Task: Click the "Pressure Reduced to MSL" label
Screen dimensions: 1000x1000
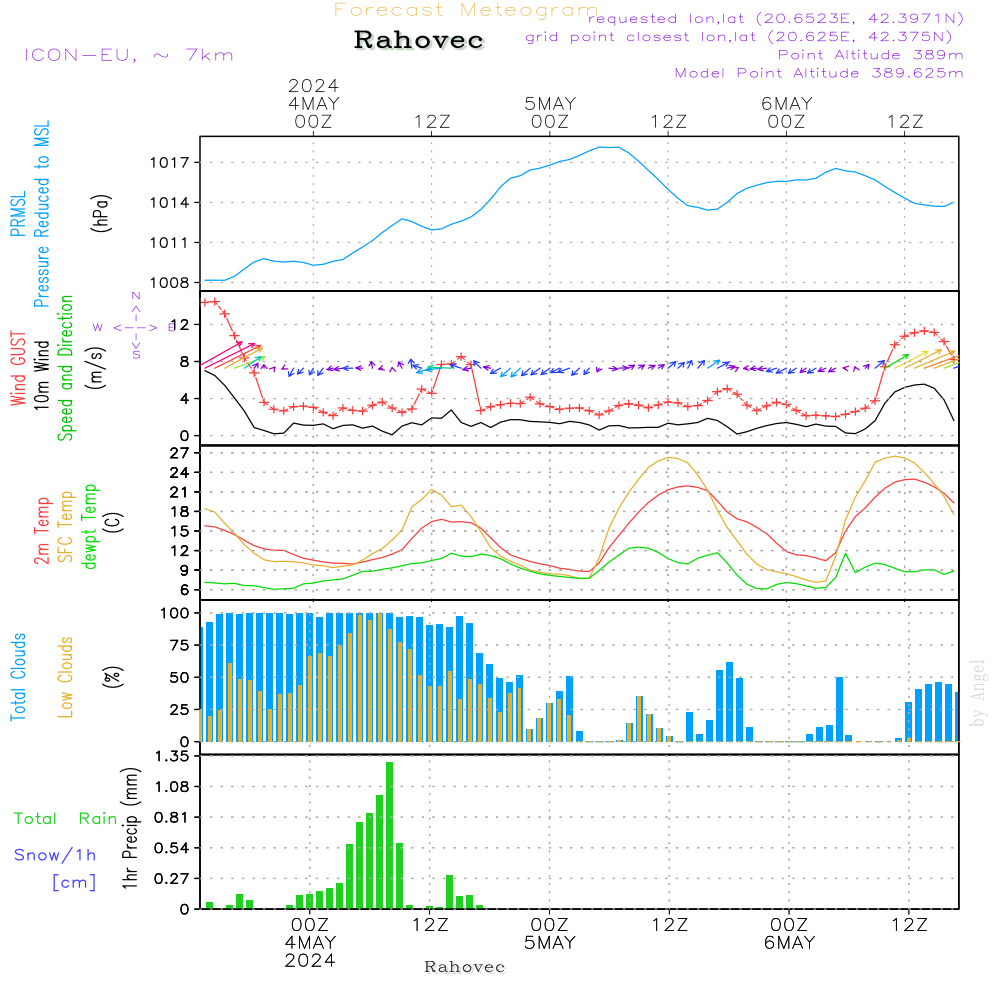Action: tap(41, 214)
